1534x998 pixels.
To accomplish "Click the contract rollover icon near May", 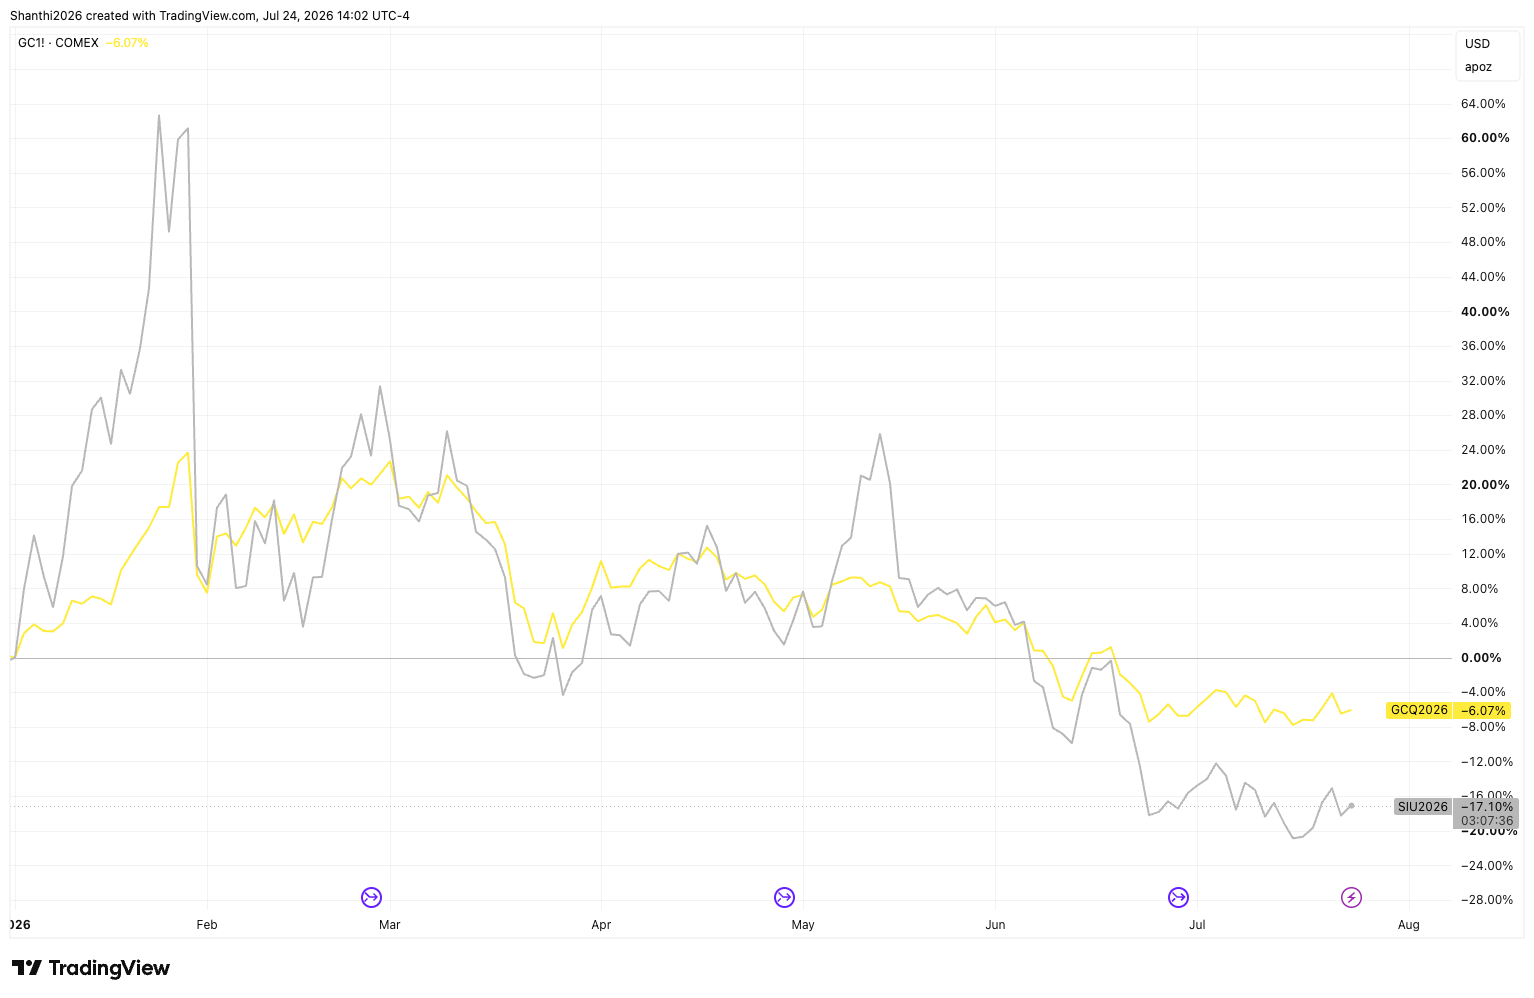I will click(x=784, y=897).
